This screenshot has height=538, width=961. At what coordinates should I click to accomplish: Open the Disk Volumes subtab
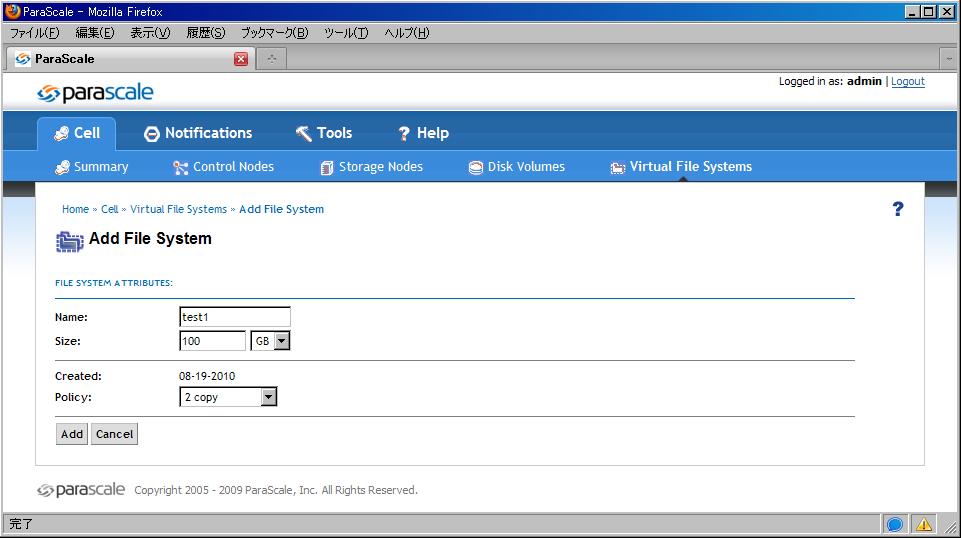coord(516,167)
